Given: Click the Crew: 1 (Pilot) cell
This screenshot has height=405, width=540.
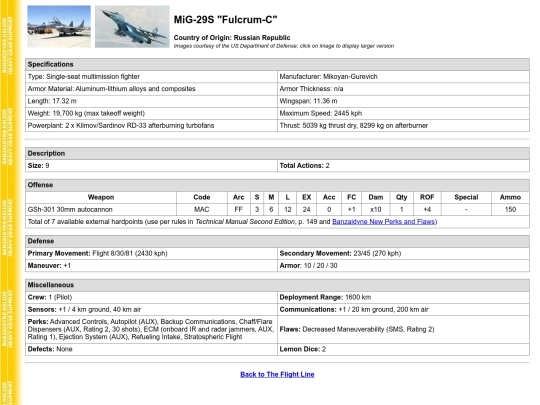Looking at the screenshot, I should tap(152, 297).
